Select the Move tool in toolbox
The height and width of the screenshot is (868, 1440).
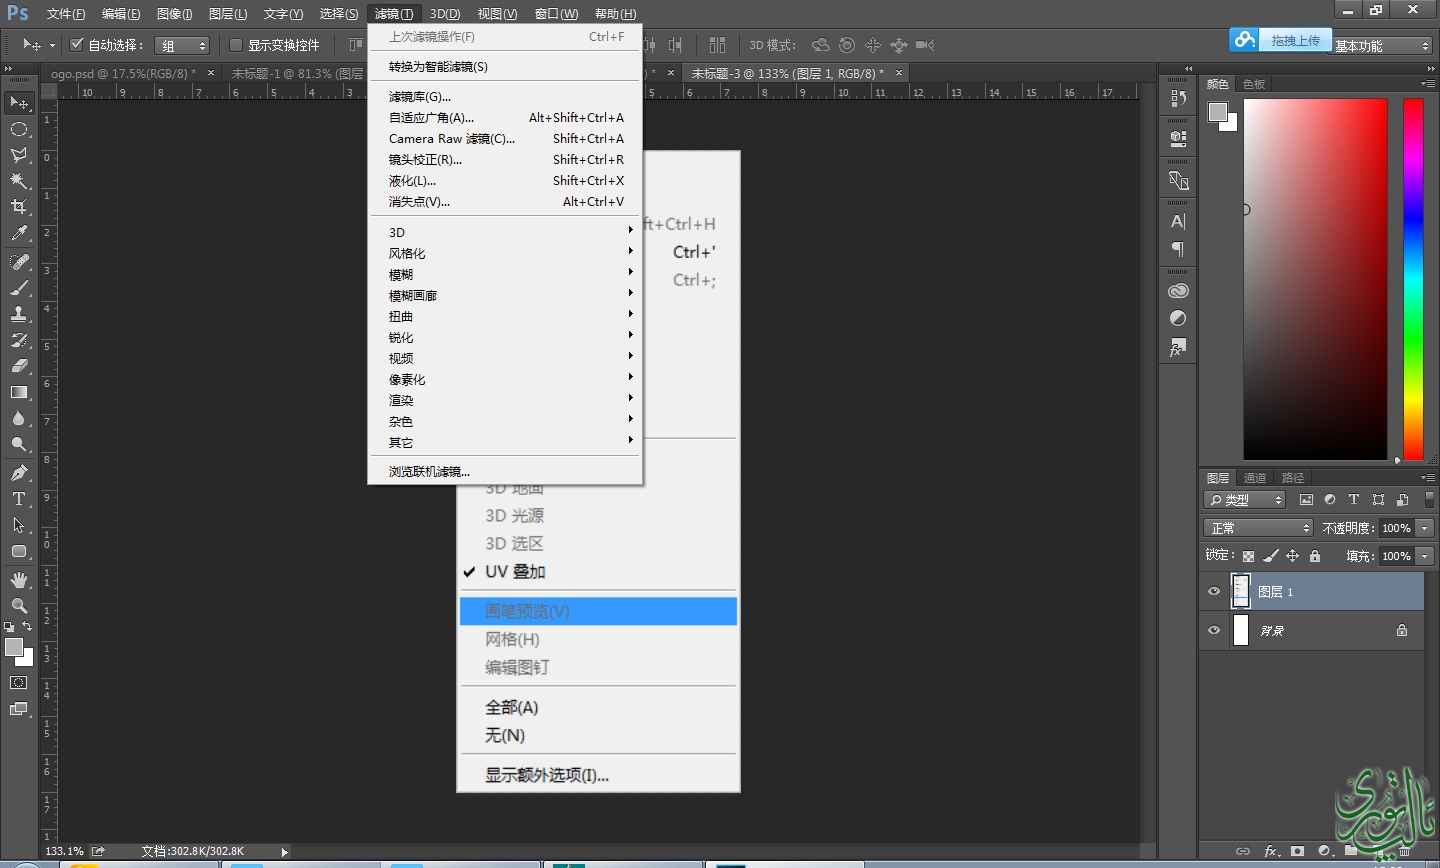click(19, 103)
